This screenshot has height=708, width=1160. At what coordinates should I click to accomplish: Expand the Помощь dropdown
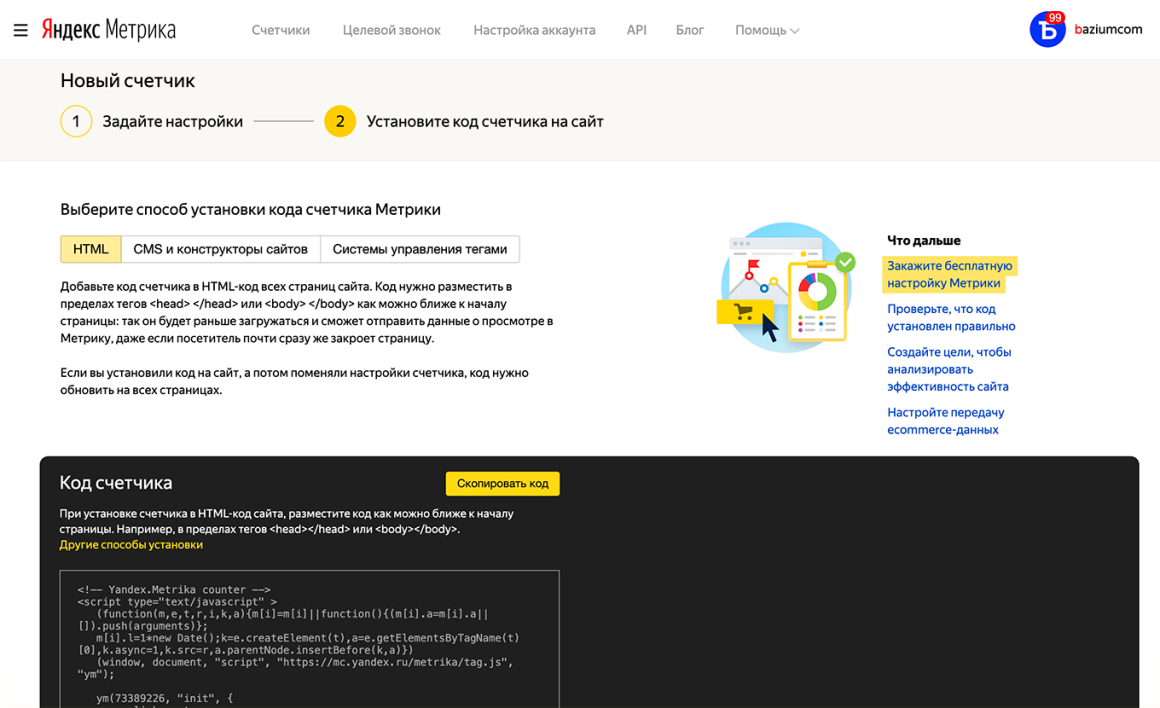point(767,30)
